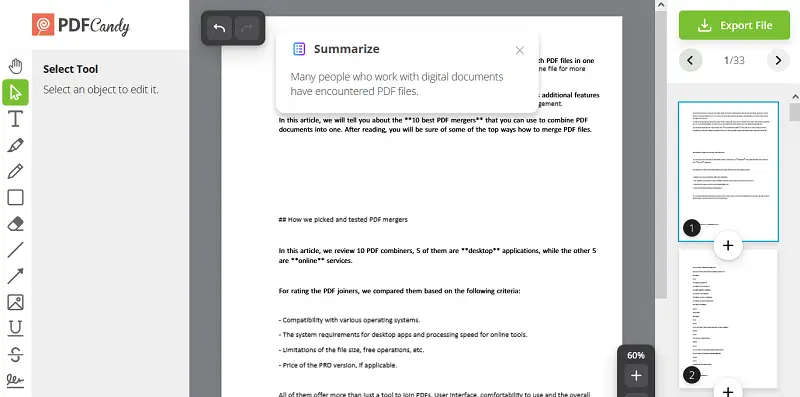The image size is (800, 397).
Task: Click the document scrollbar up arrow
Action: 661,5
